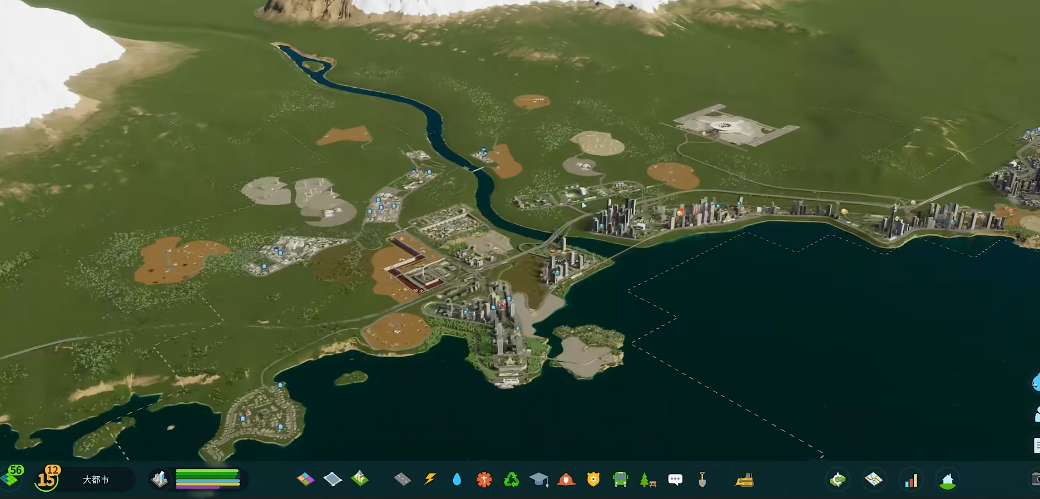Activate the bulldozer tool
This screenshot has width=1040, height=499.
745,479
